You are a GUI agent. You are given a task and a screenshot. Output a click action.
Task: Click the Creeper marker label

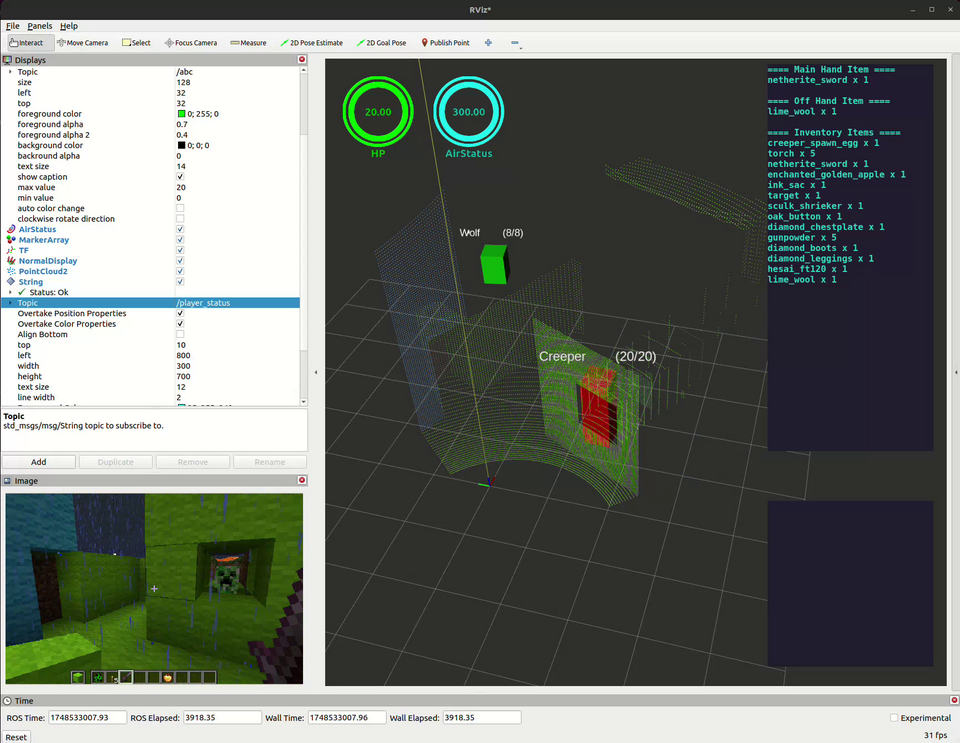(562, 356)
